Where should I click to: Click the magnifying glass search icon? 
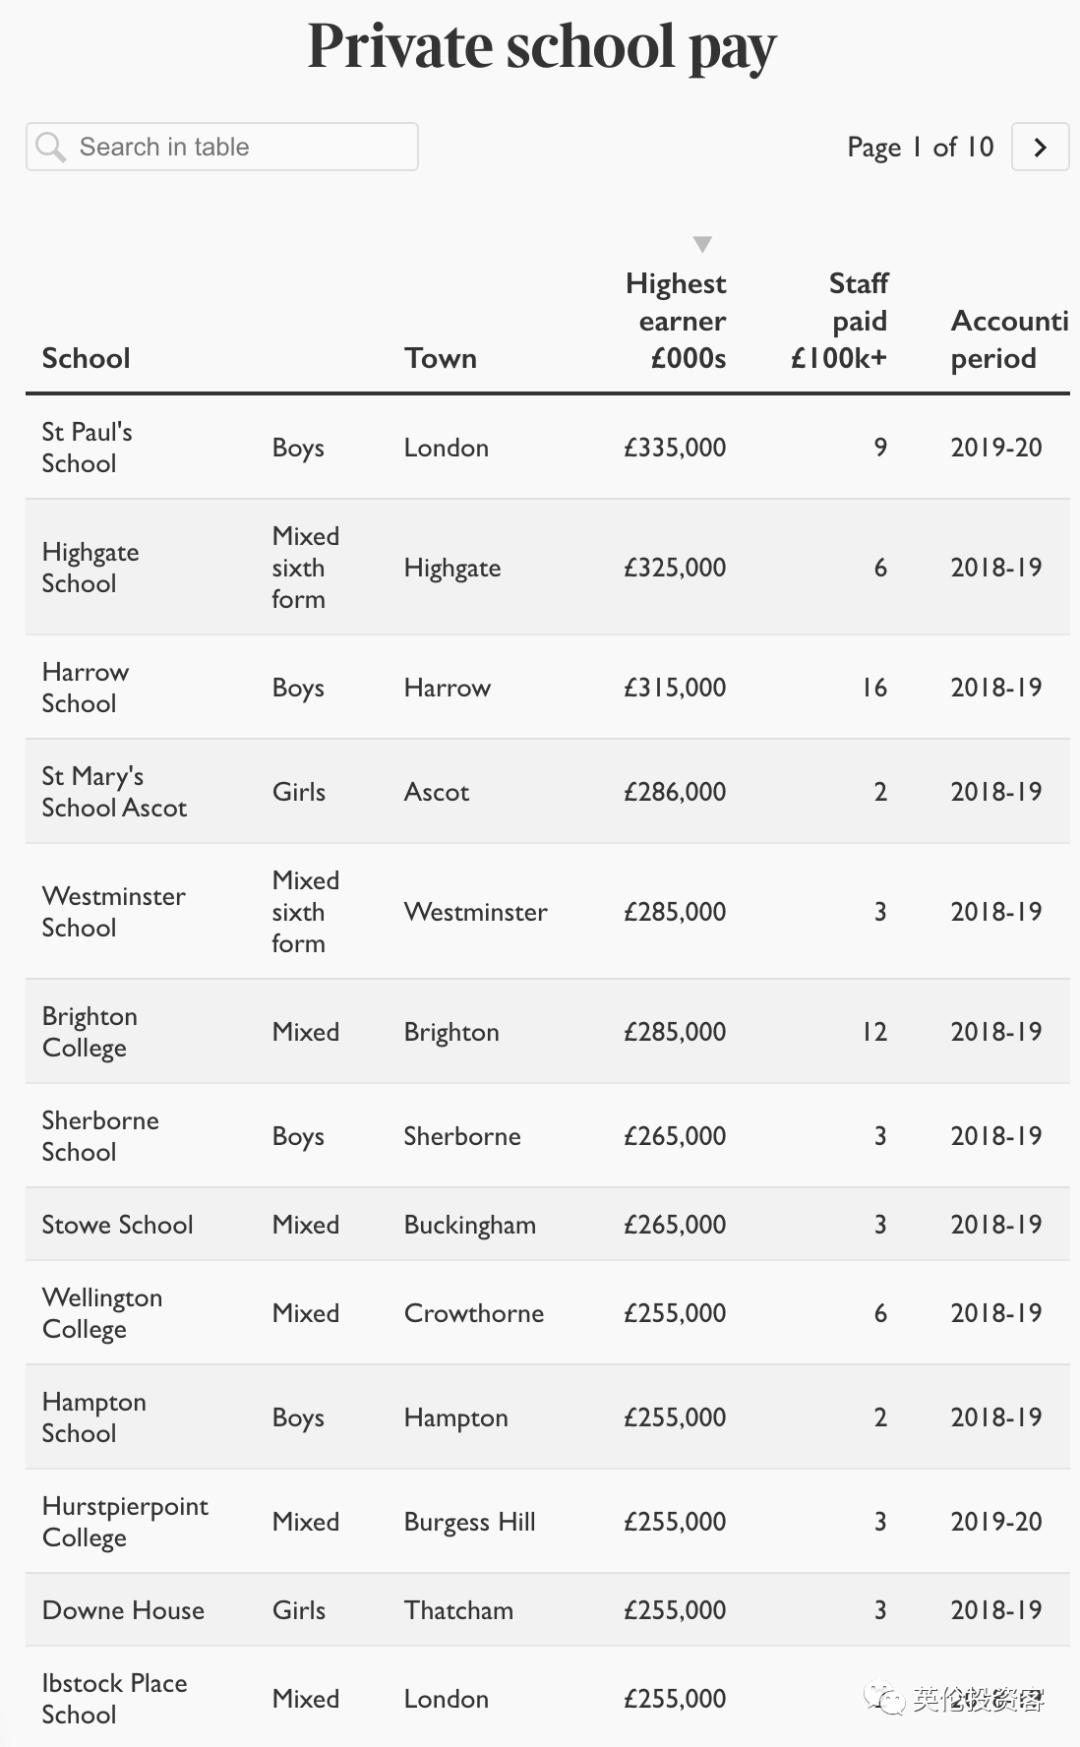[x=50, y=147]
